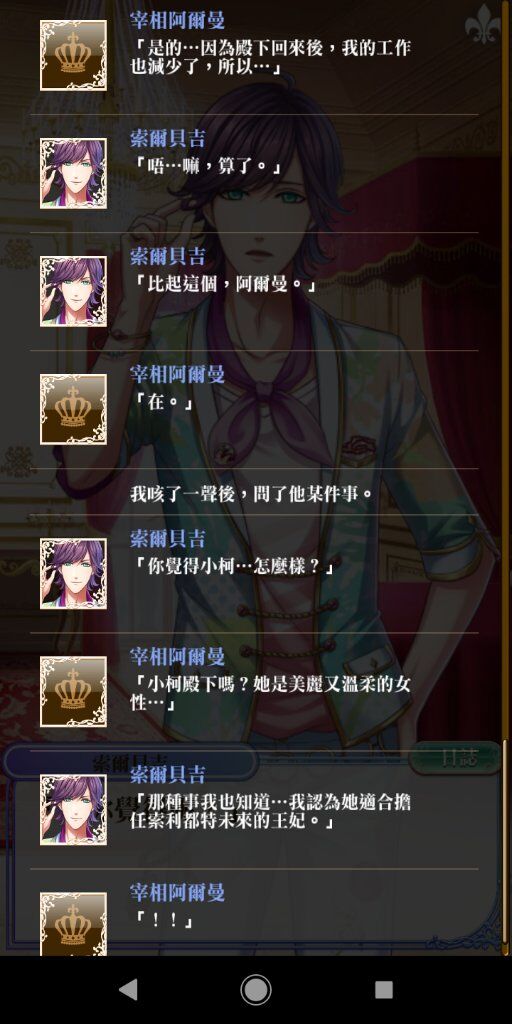512x1024 pixels.
Task: Tap the crown avatar beside 「在。」
Action: pos(73,409)
